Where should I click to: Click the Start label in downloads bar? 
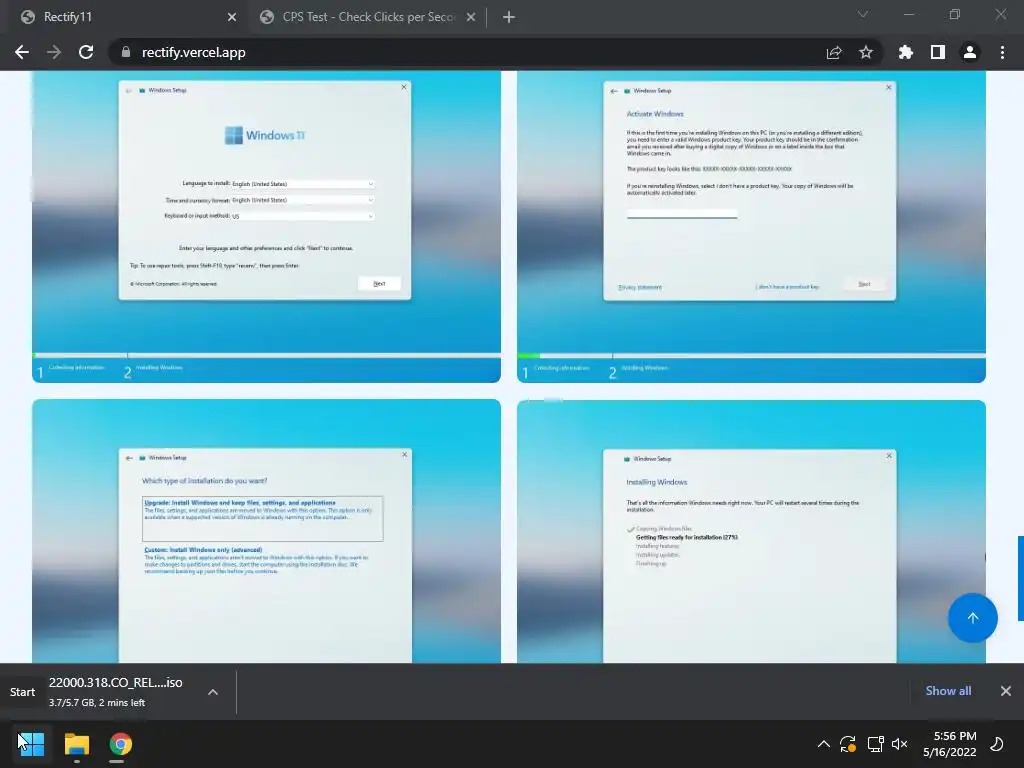(22, 692)
